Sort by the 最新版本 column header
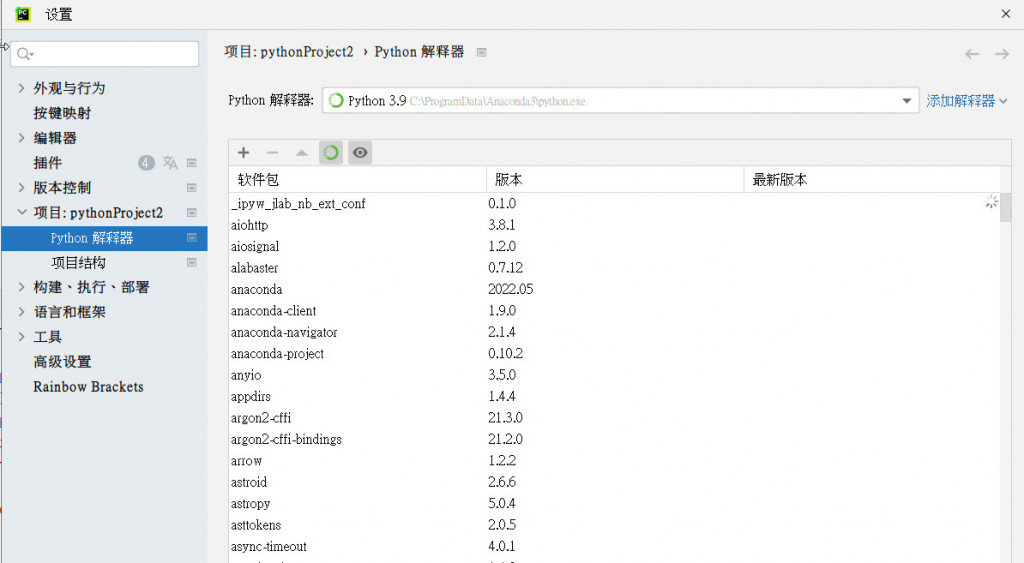Viewport: 1024px width, 563px height. tap(872, 180)
